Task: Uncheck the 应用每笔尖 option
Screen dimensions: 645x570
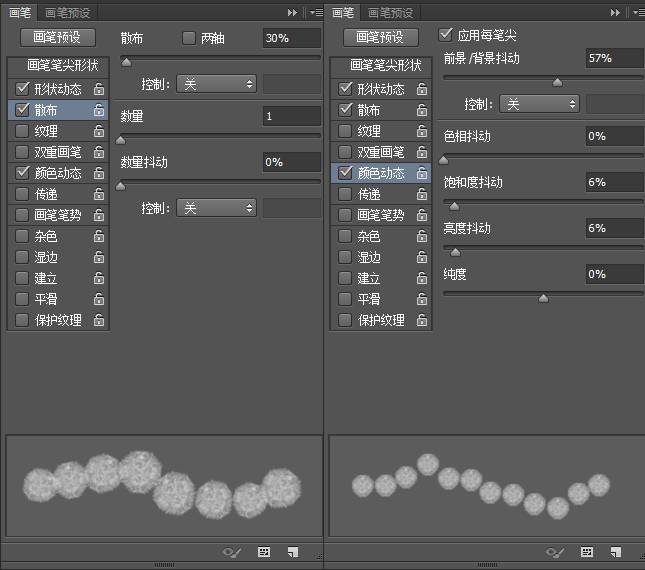Action: [446, 35]
